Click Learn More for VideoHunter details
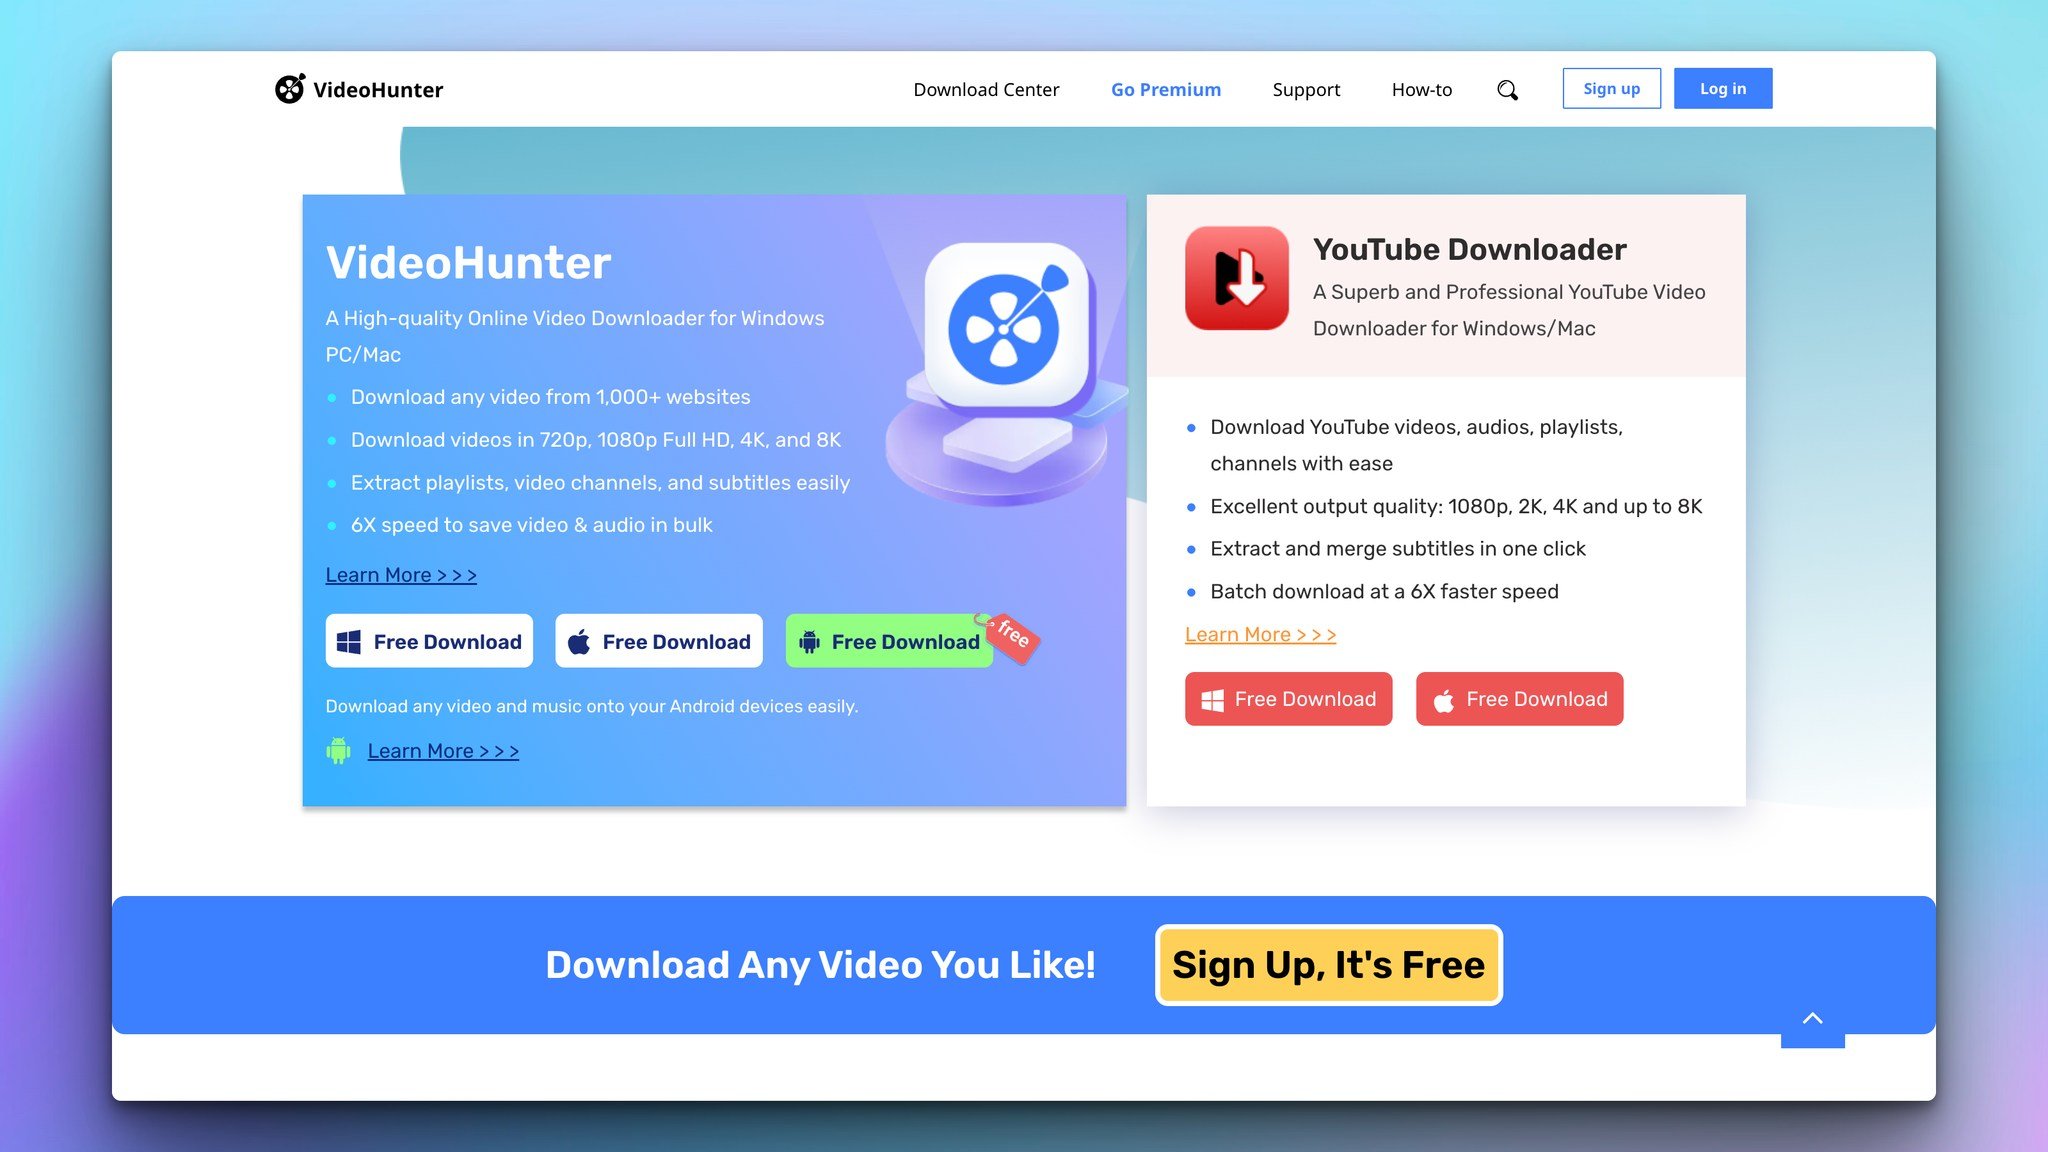The width and height of the screenshot is (2048, 1152). click(x=401, y=574)
